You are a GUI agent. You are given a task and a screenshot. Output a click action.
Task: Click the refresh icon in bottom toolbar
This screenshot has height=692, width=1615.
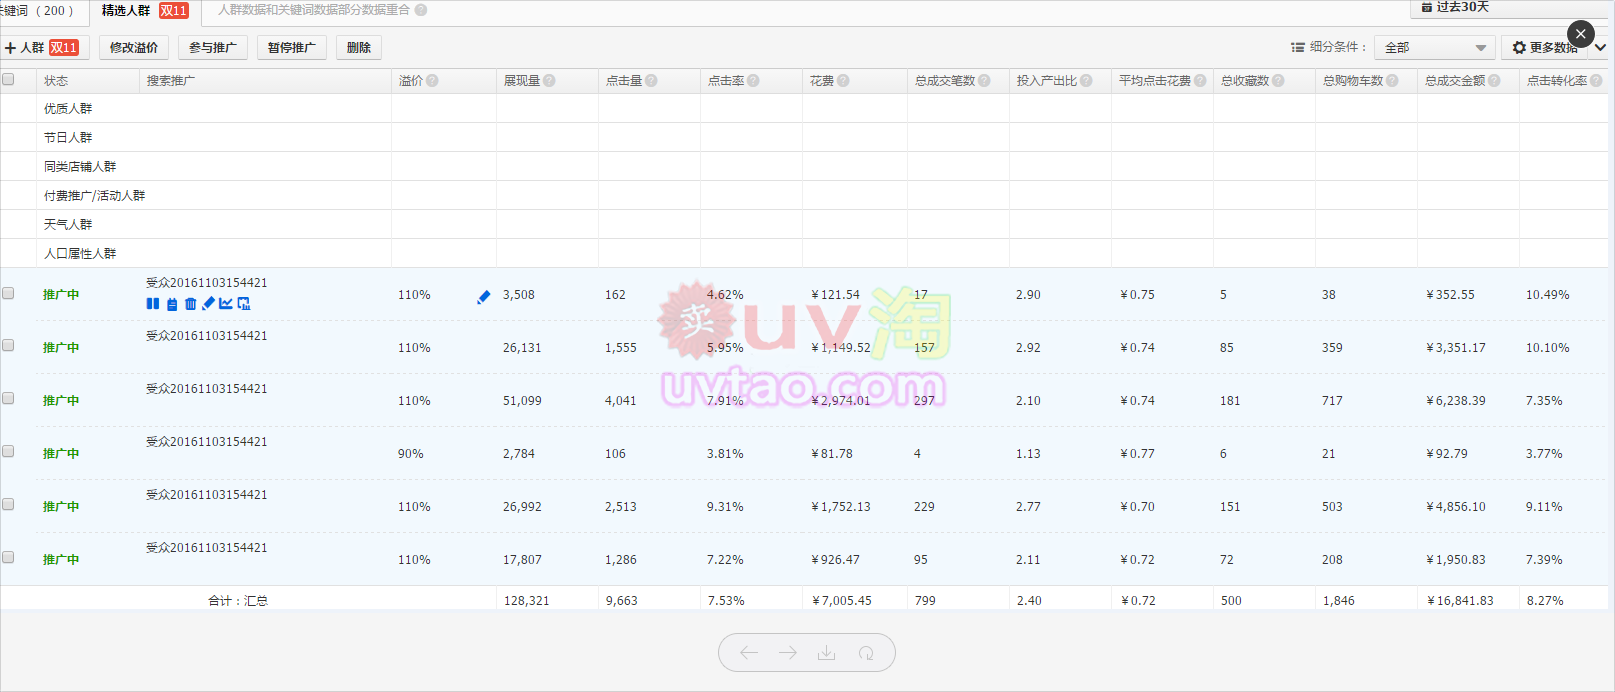pos(866,653)
